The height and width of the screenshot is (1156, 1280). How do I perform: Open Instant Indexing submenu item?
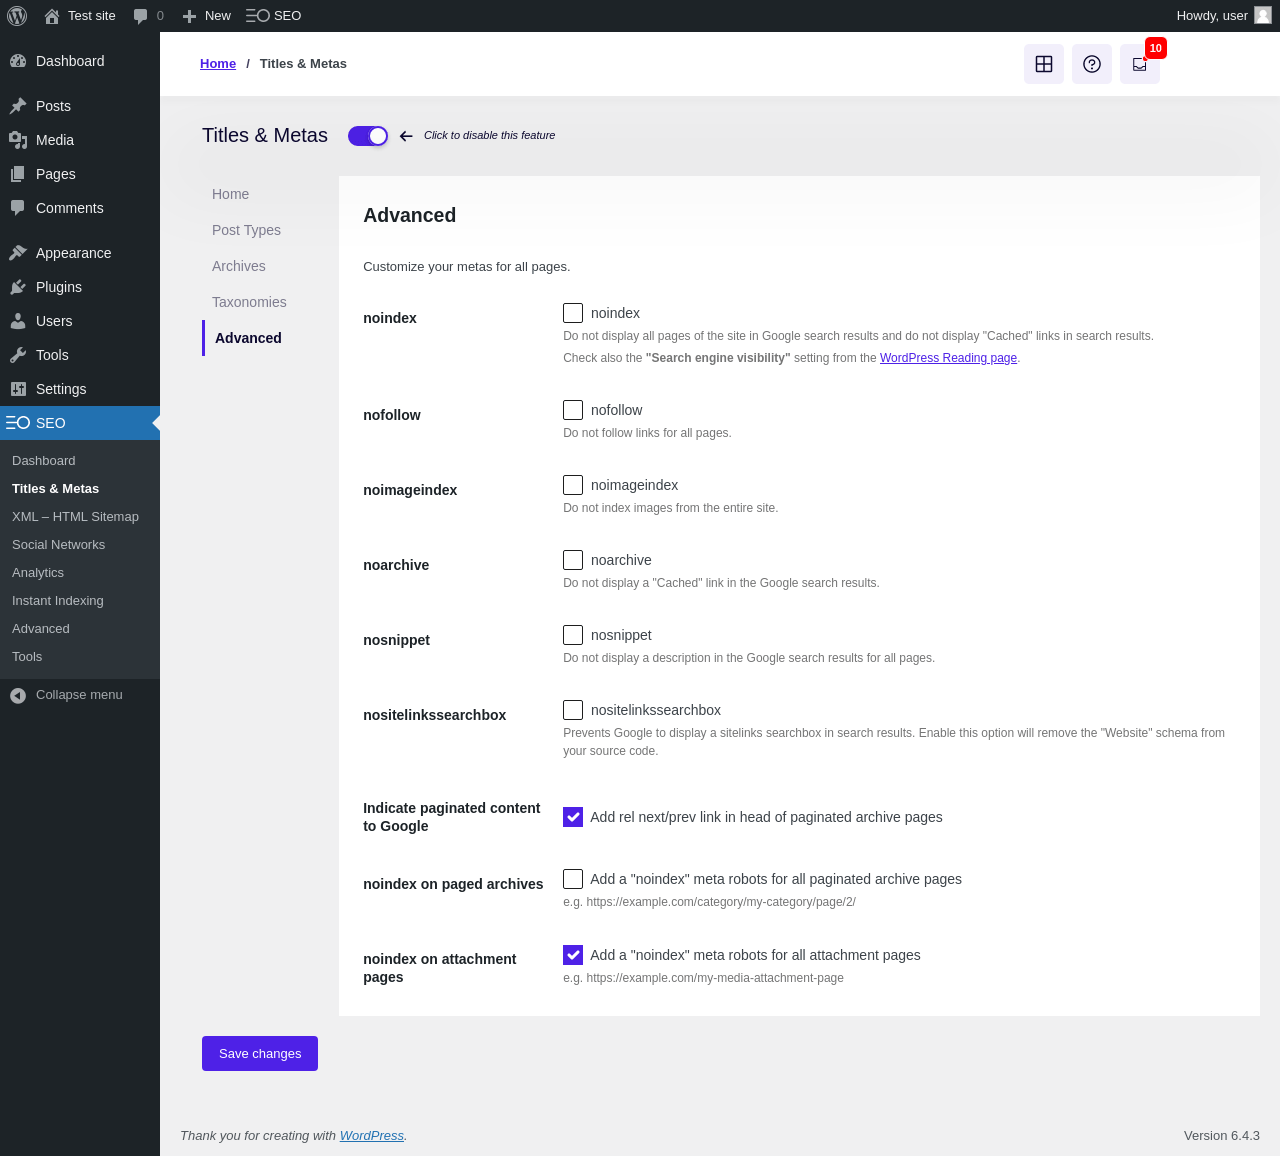point(58,601)
